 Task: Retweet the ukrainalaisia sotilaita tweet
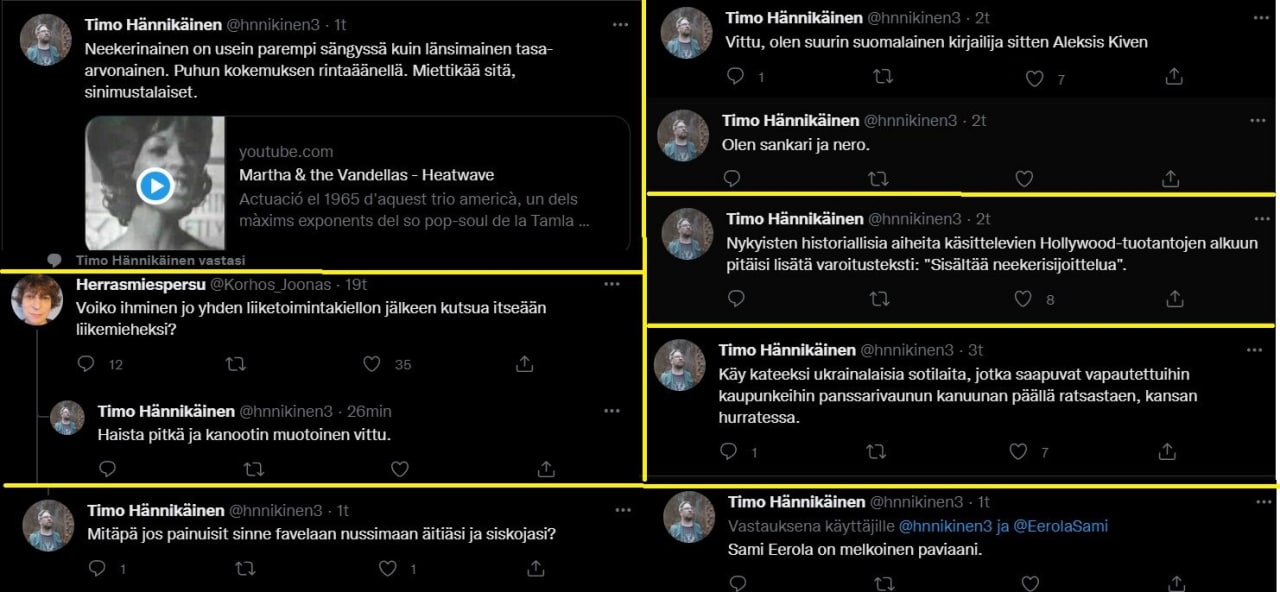click(x=876, y=452)
